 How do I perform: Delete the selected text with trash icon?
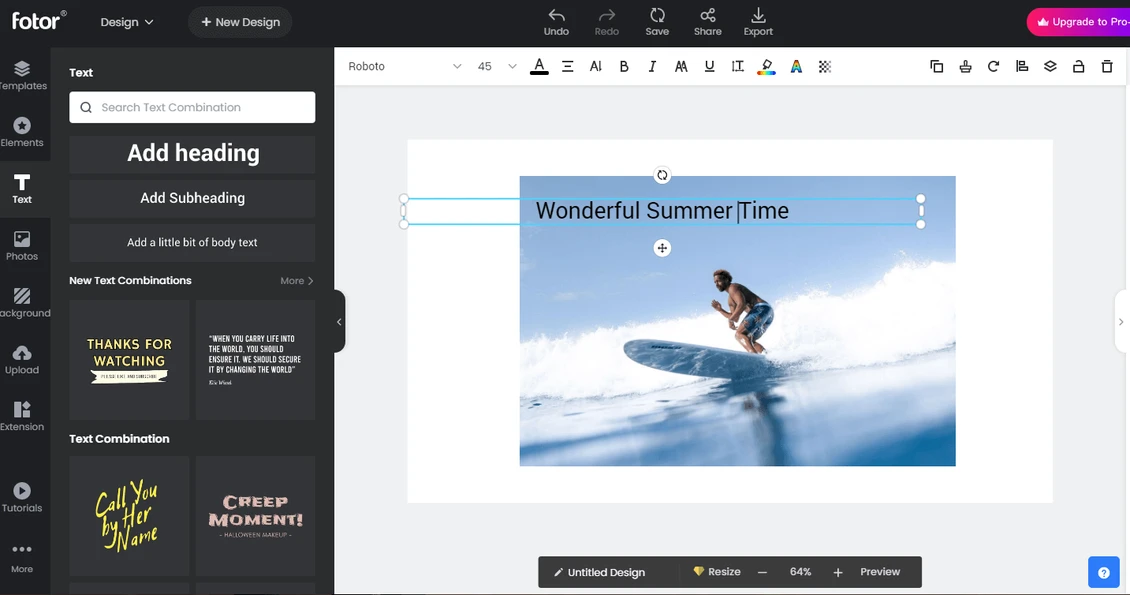pyautogui.click(x=1106, y=67)
